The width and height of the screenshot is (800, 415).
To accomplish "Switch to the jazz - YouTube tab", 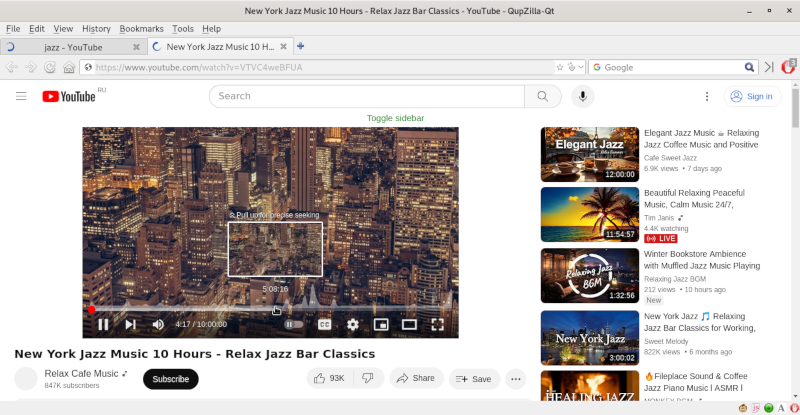I will coord(73,47).
